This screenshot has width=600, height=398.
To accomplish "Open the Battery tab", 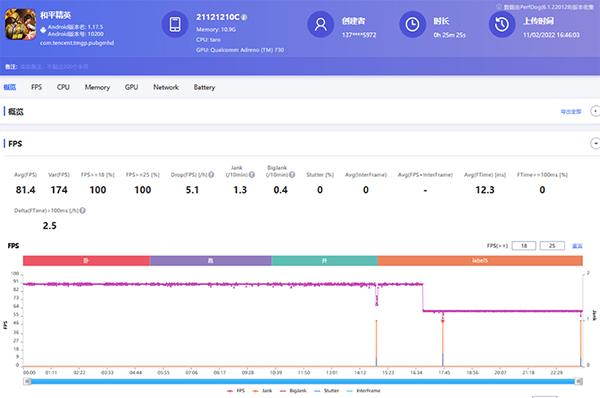I will [204, 87].
